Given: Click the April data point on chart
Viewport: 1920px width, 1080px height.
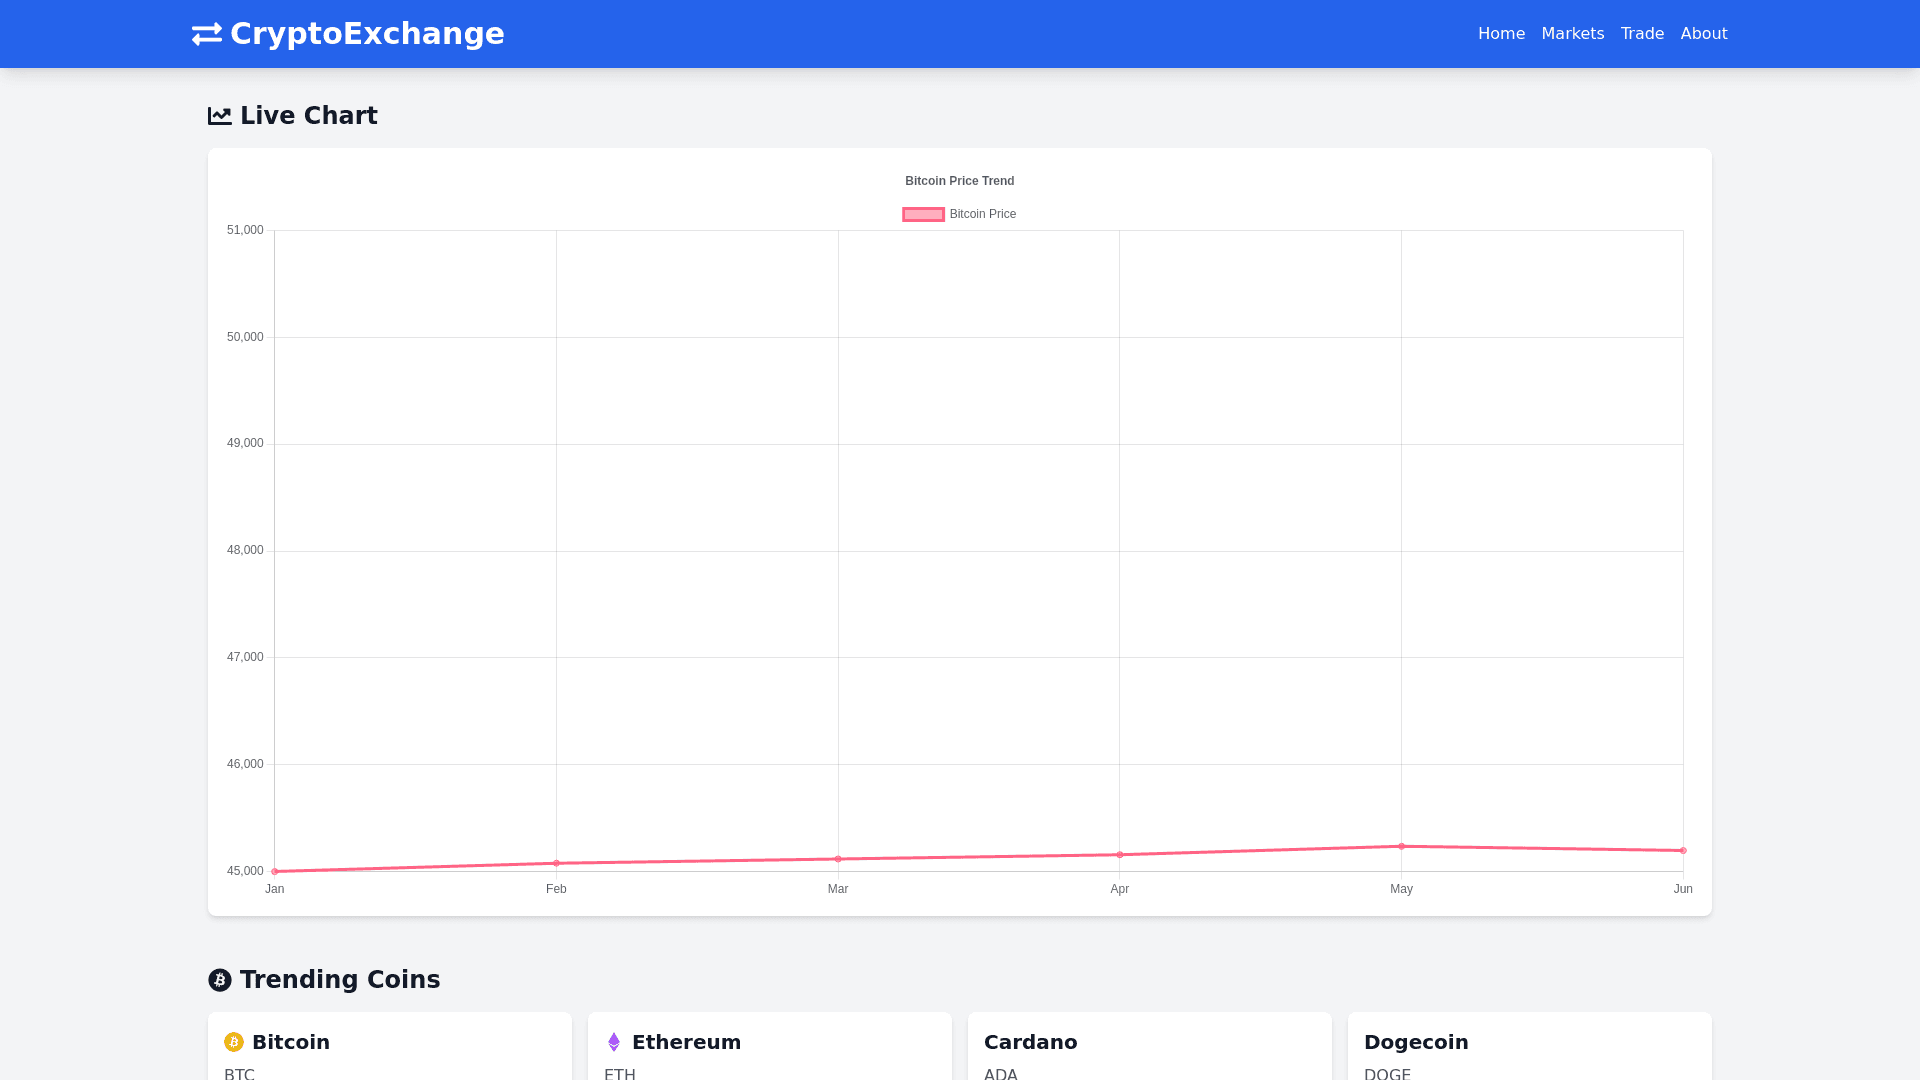Looking at the screenshot, I should click(x=1120, y=855).
